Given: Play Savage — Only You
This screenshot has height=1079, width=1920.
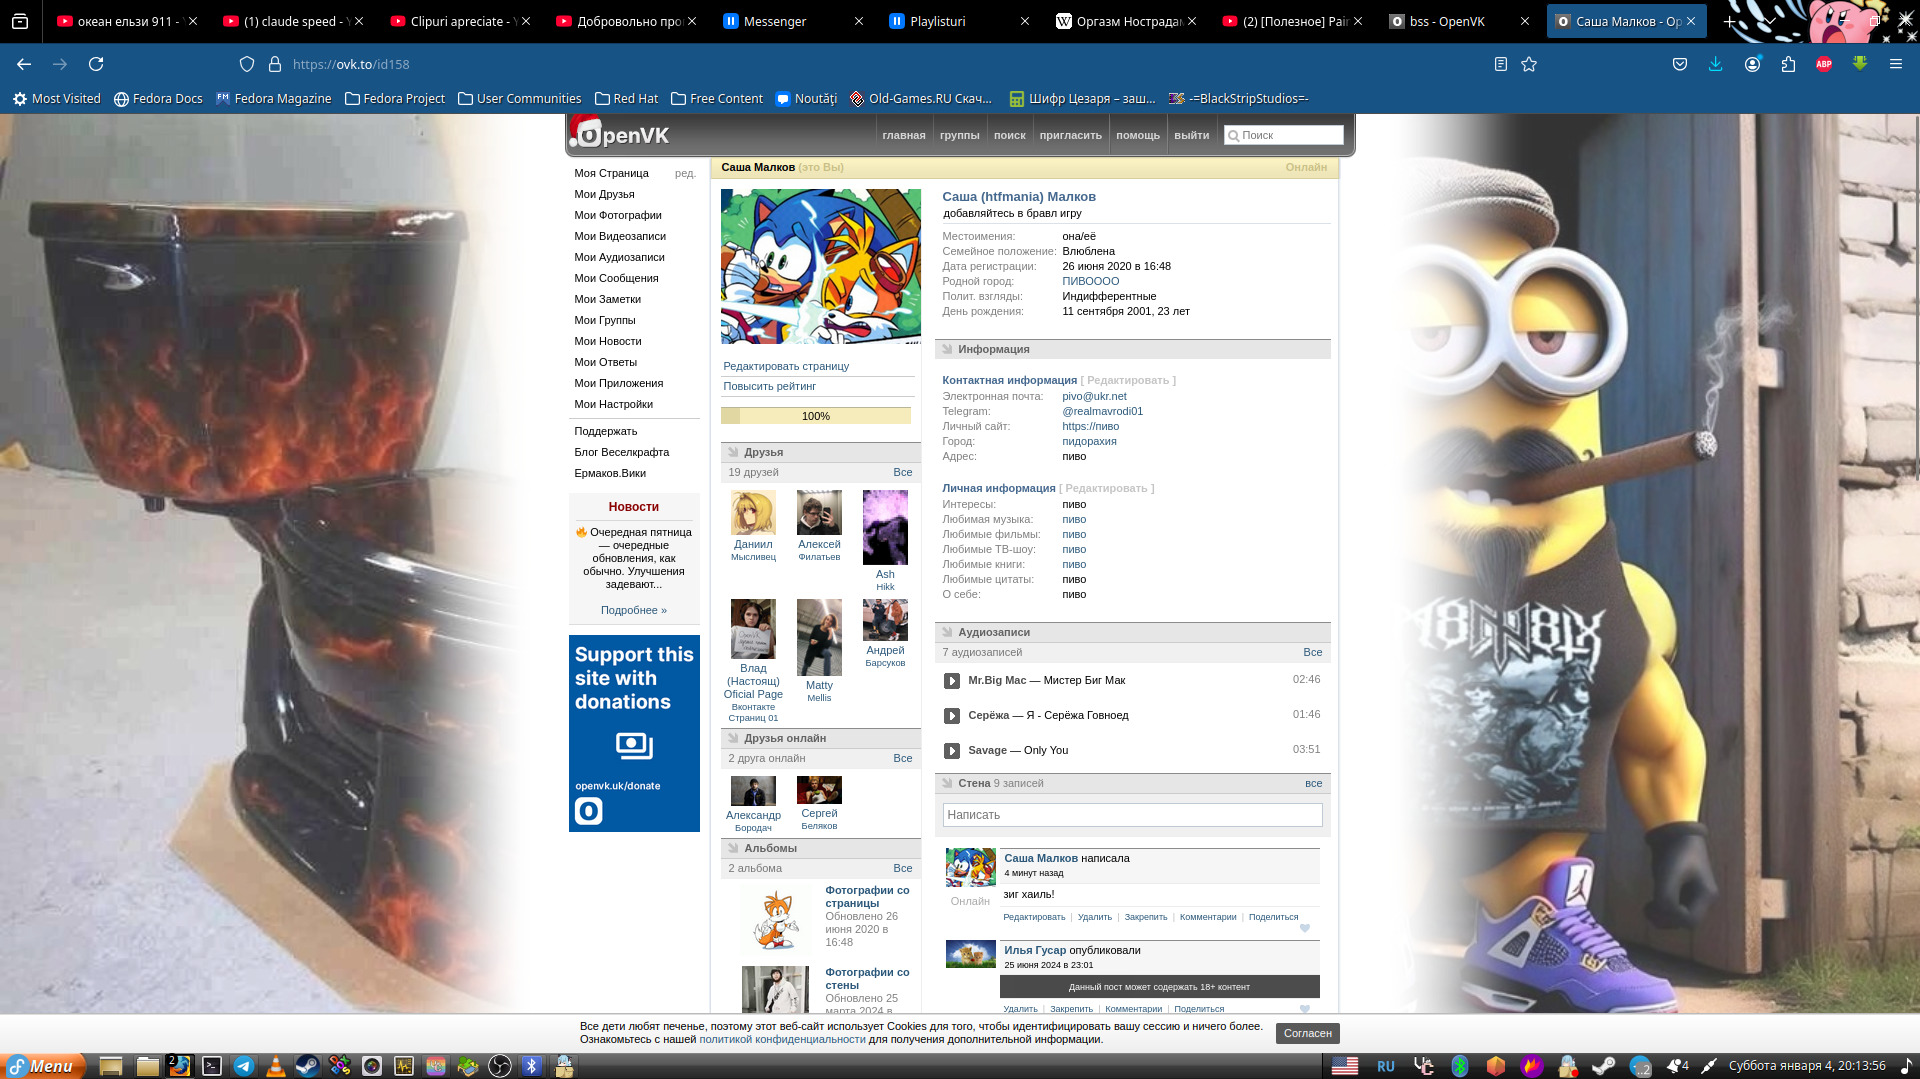Looking at the screenshot, I should point(952,751).
